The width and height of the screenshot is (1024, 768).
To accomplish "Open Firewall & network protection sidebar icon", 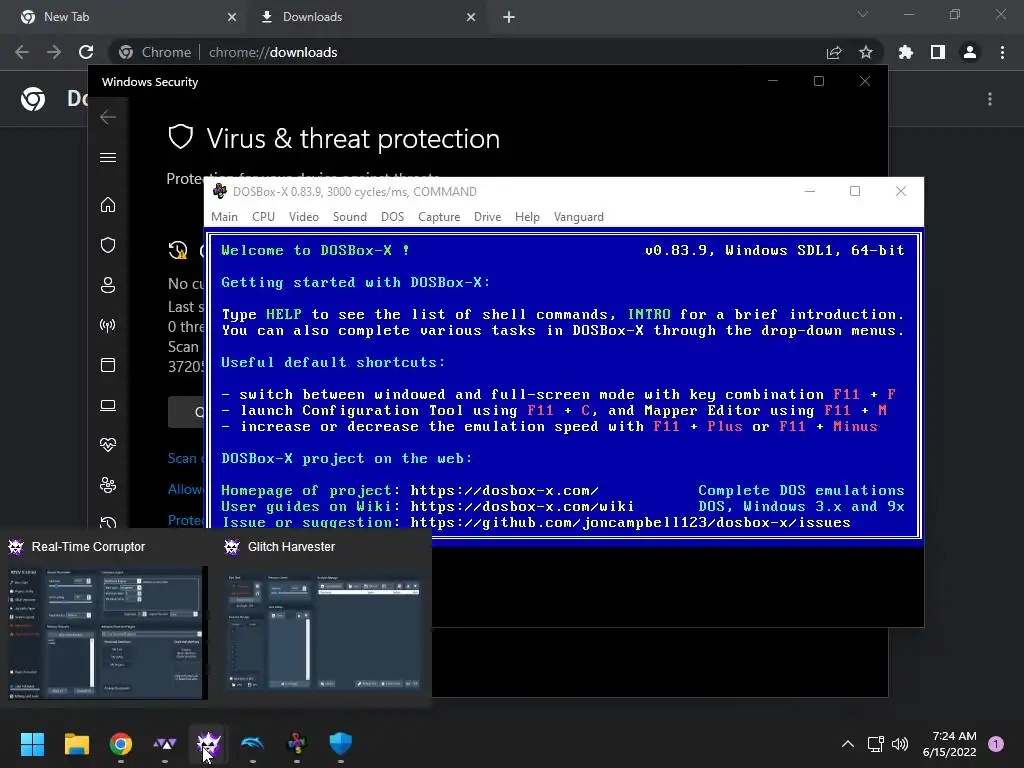I will tap(108, 325).
